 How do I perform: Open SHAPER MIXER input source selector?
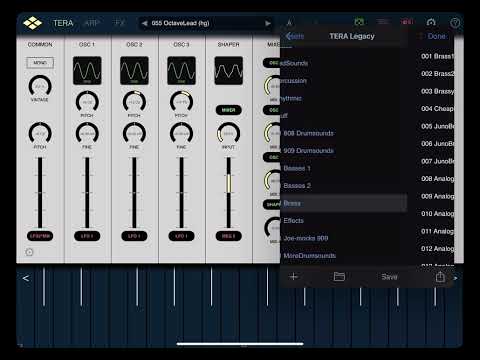[x=228, y=110]
